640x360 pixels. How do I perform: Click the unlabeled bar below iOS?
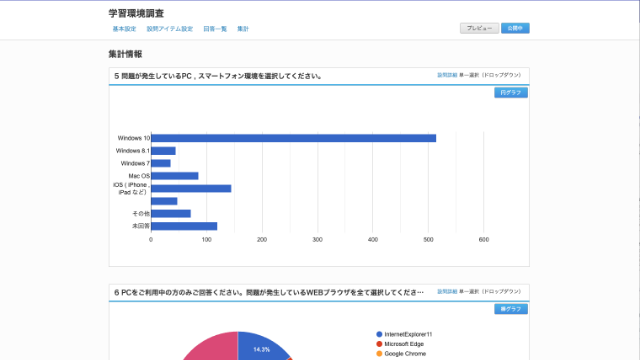point(164,201)
